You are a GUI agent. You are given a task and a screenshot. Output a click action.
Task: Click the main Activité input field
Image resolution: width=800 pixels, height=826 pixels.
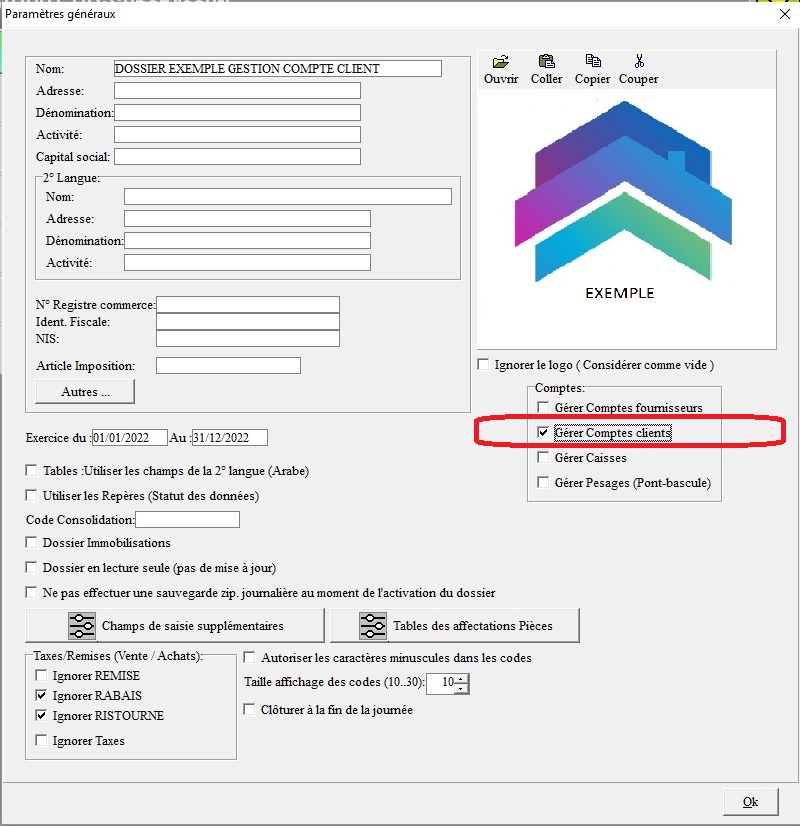click(237, 134)
